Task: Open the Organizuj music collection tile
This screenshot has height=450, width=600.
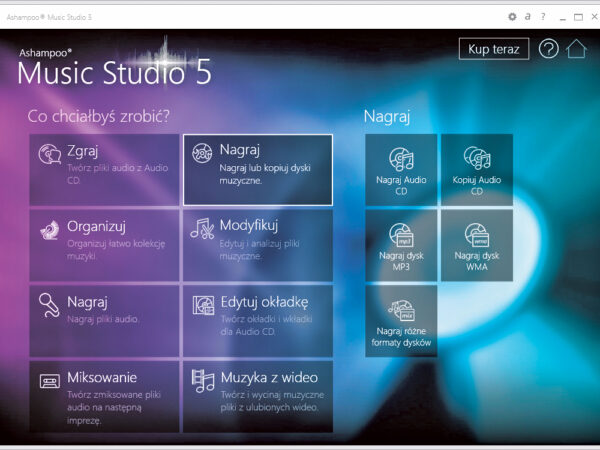Action: (104, 245)
